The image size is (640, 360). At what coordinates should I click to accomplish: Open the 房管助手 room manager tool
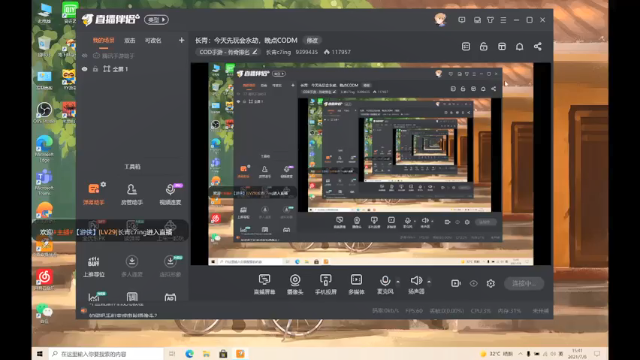coord(131,194)
